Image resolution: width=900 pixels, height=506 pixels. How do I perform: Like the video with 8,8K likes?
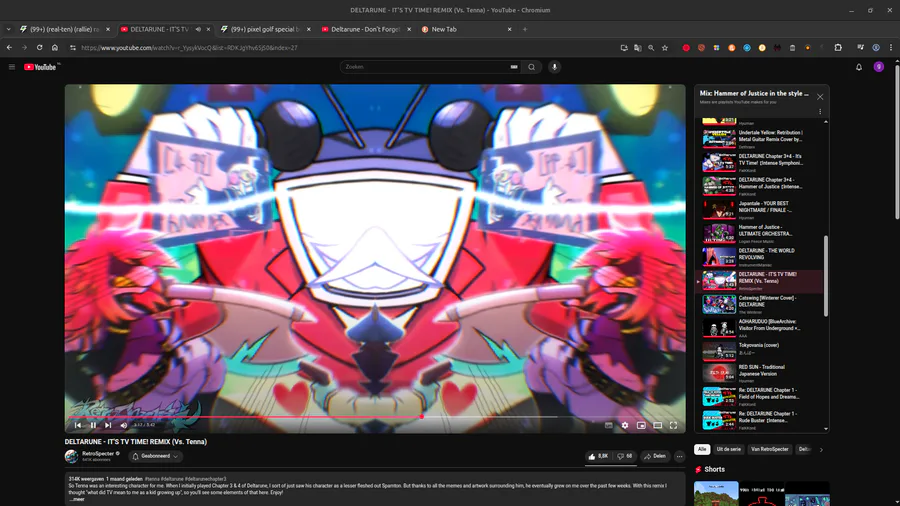(598, 456)
